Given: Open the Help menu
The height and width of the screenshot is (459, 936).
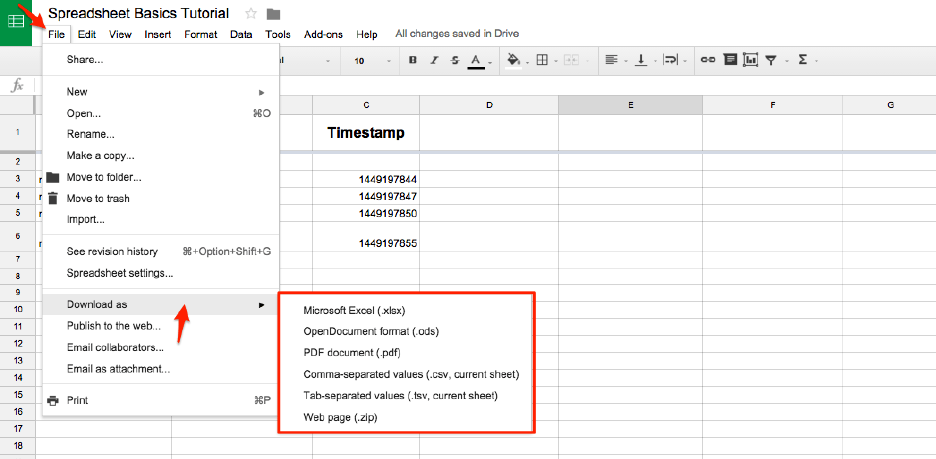Looking at the screenshot, I should (367, 35).
